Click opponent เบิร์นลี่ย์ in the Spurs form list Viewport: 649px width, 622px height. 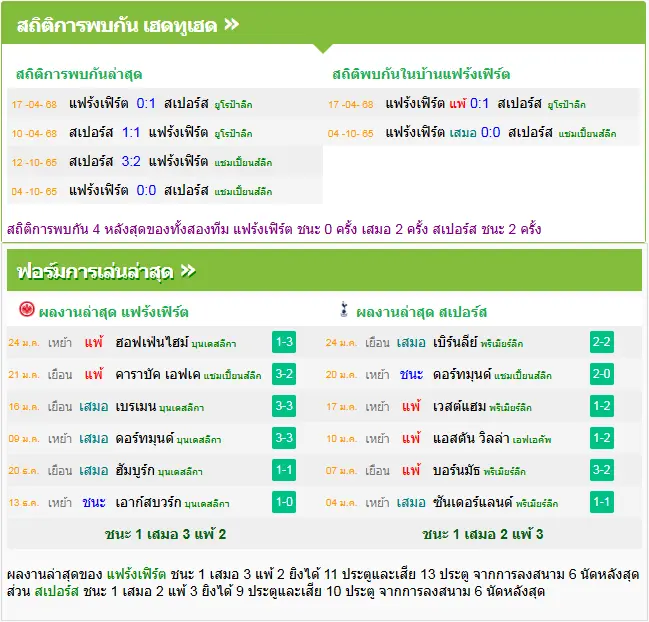(x=455, y=342)
